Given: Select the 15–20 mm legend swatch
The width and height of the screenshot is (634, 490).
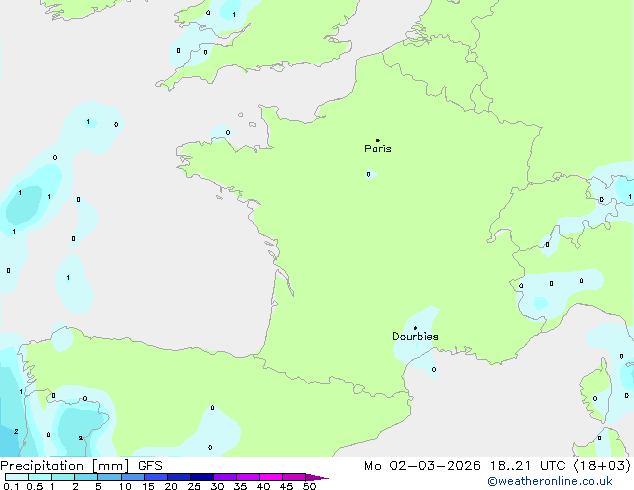Looking at the screenshot, I should (x=156, y=477).
